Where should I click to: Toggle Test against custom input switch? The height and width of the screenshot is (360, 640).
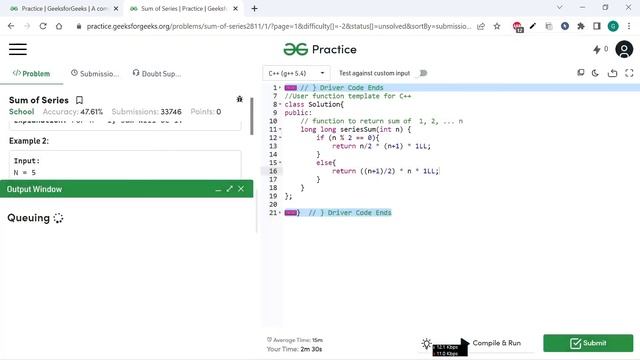[422, 73]
